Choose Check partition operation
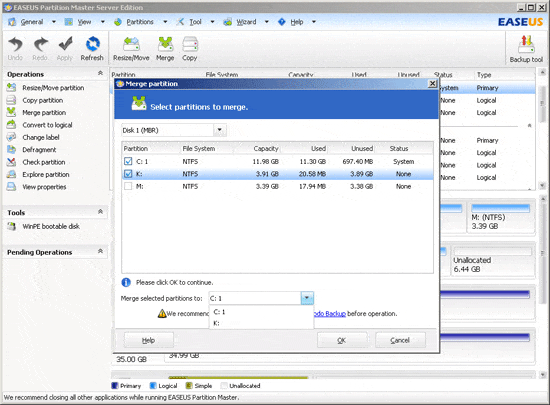The width and height of the screenshot is (550, 405). click(43, 162)
